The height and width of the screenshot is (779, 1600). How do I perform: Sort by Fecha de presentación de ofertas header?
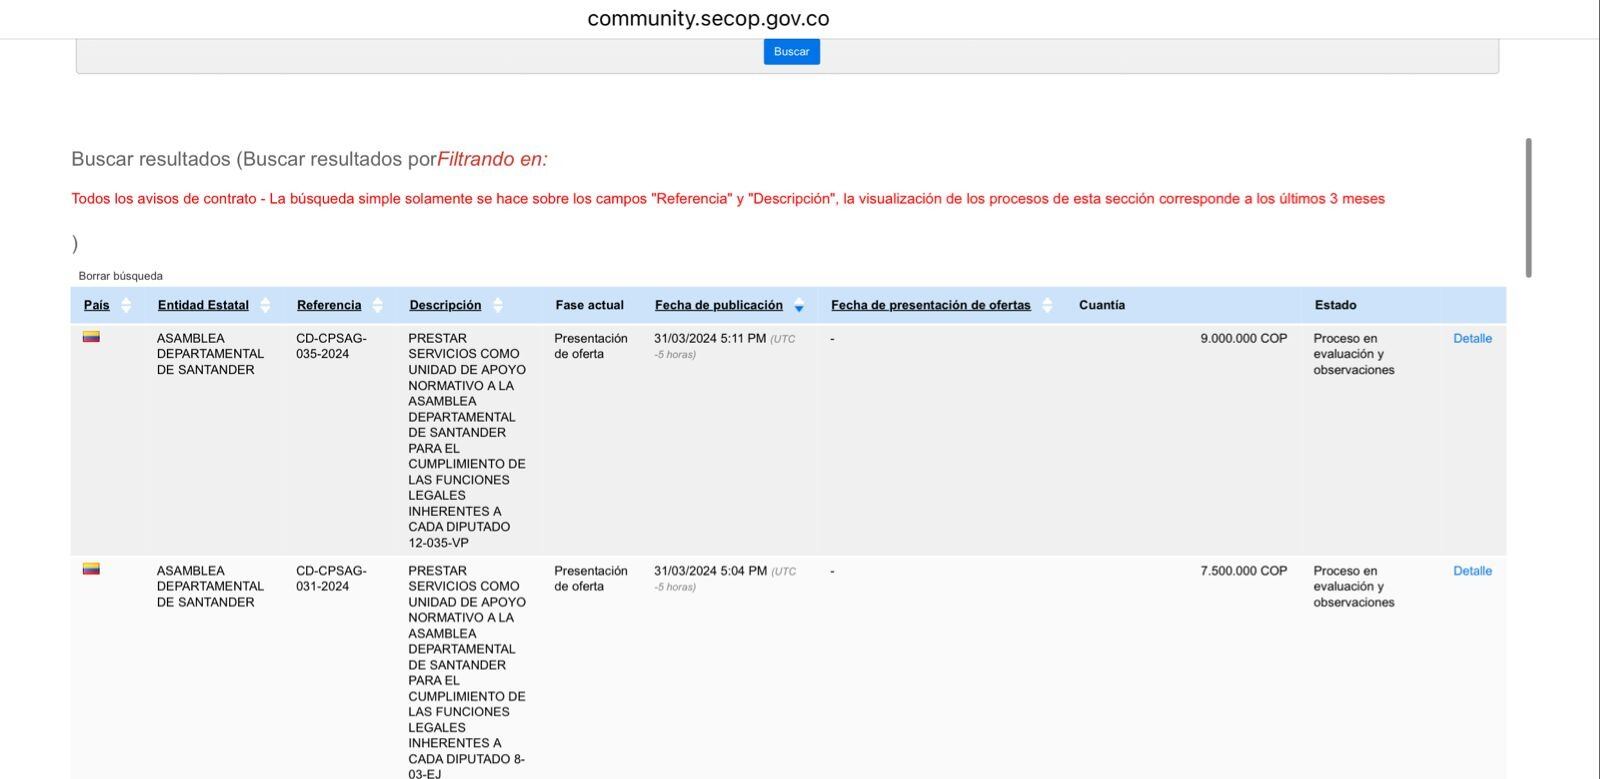(x=930, y=305)
